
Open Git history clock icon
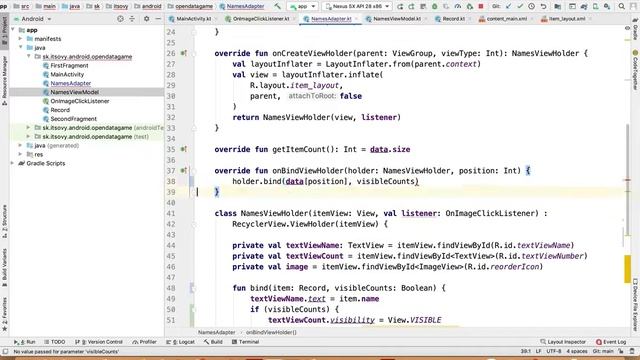531,6
